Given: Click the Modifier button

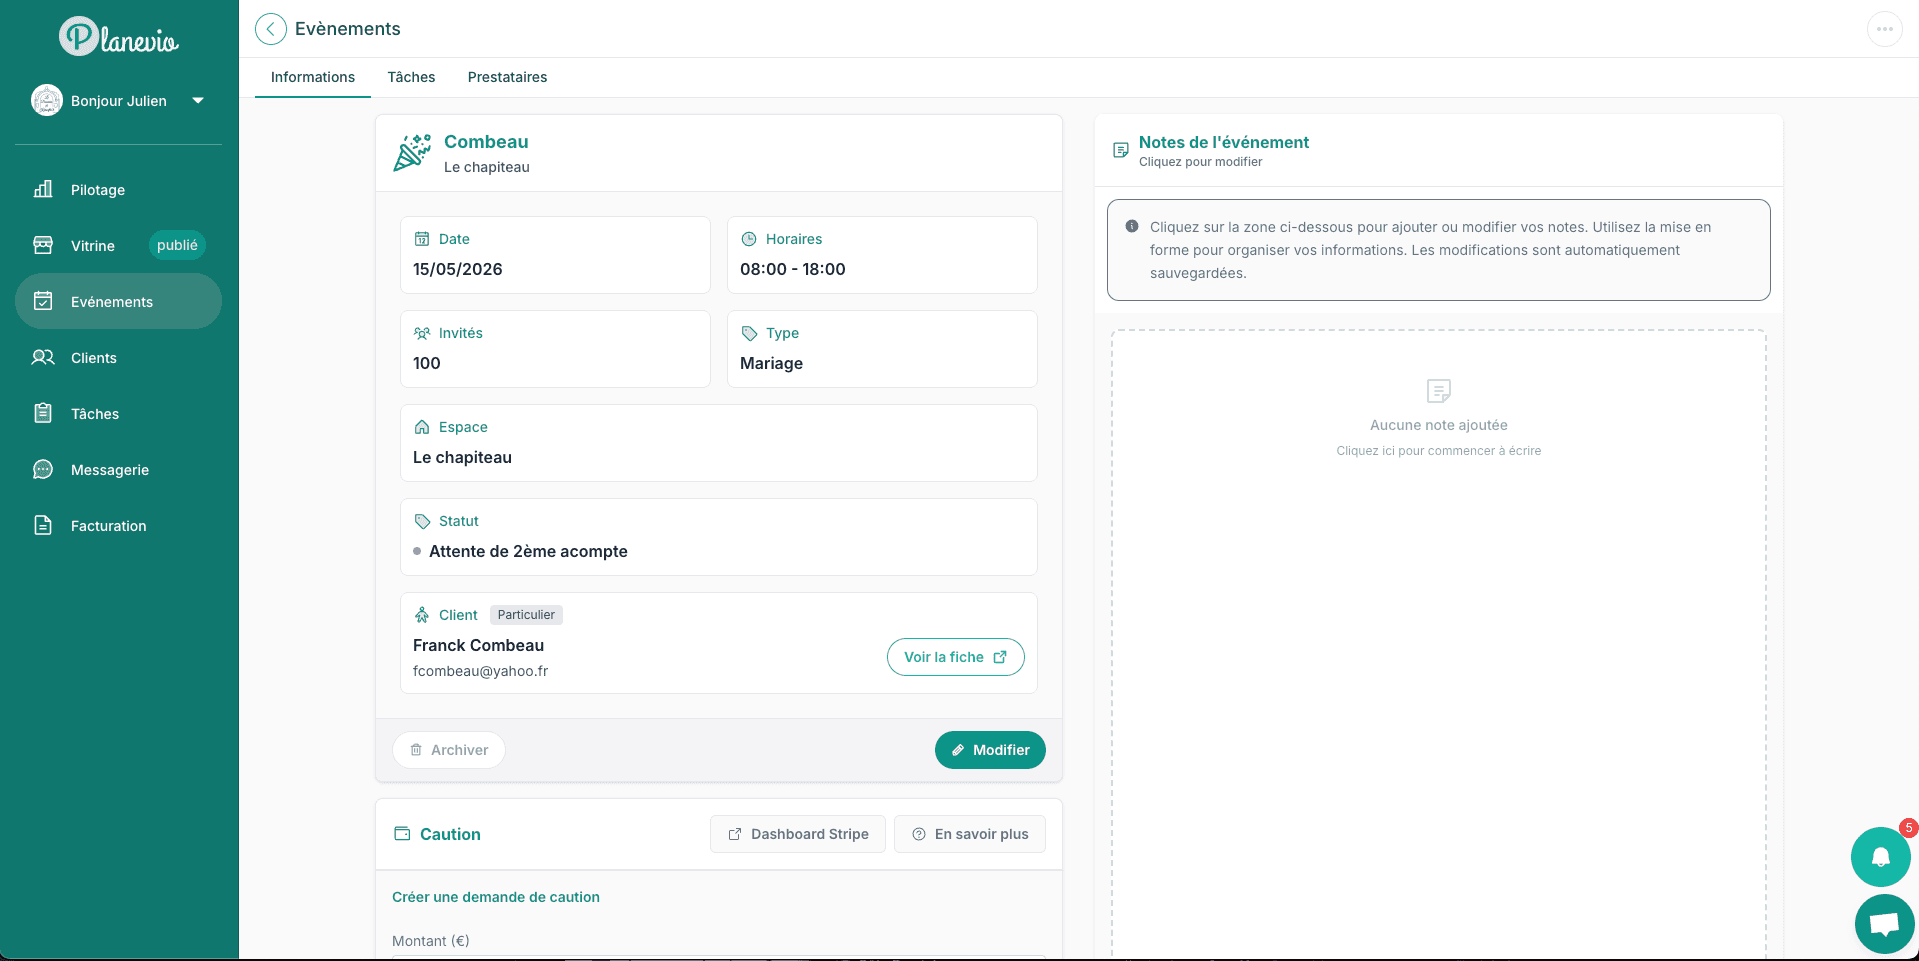Looking at the screenshot, I should pos(990,750).
